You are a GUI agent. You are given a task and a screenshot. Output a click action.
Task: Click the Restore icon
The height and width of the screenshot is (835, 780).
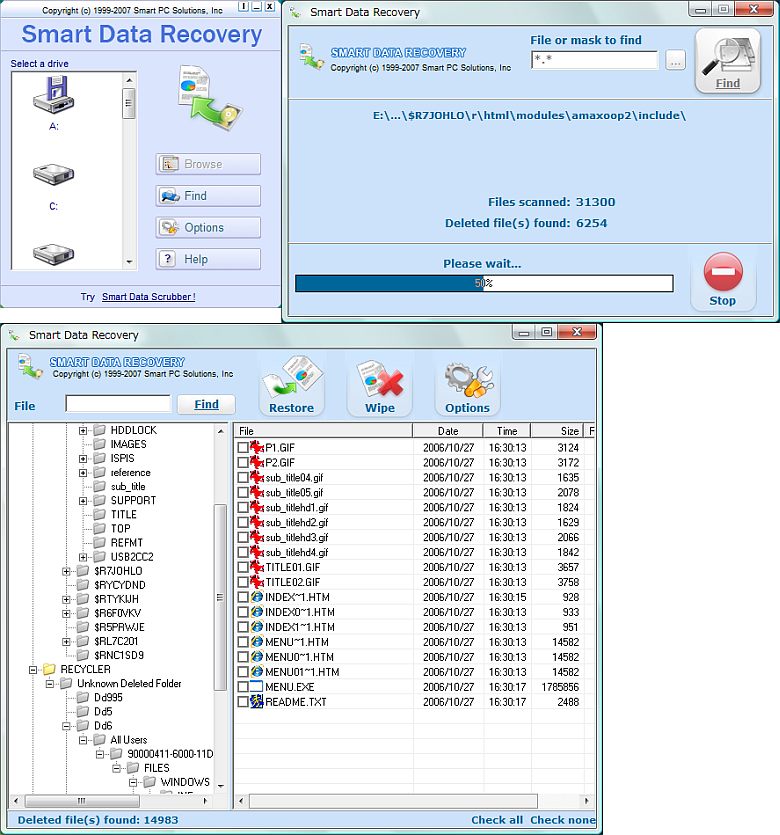click(292, 377)
